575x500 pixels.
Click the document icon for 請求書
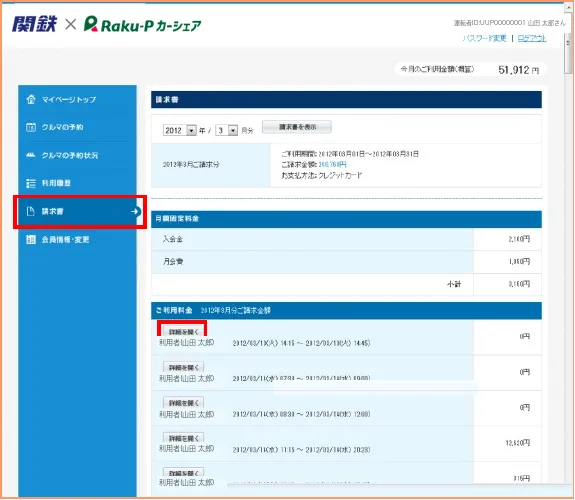click(x=31, y=211)
